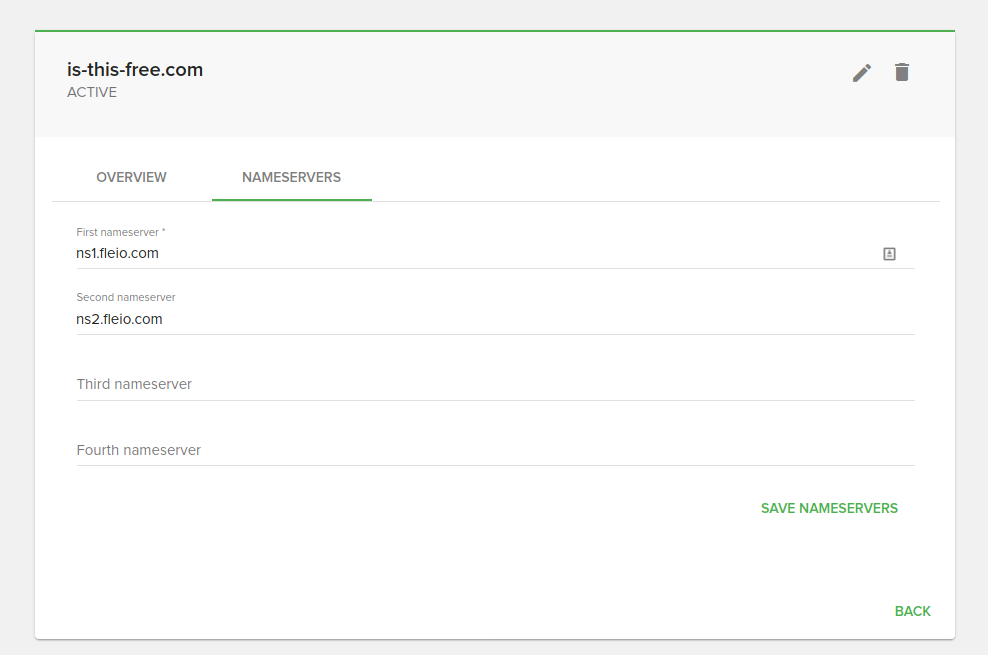Select the Nameservers tab

coord(291,177)
